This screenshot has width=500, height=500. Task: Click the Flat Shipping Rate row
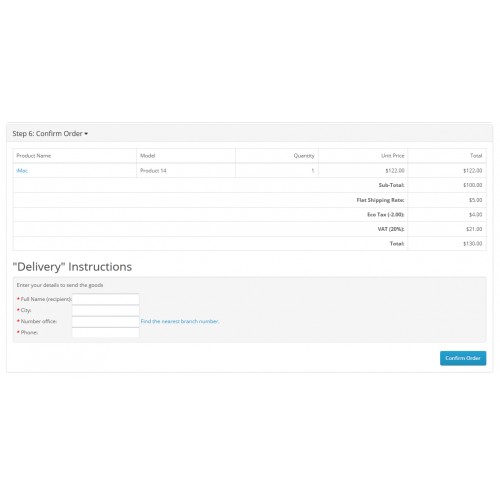[249, 200]
